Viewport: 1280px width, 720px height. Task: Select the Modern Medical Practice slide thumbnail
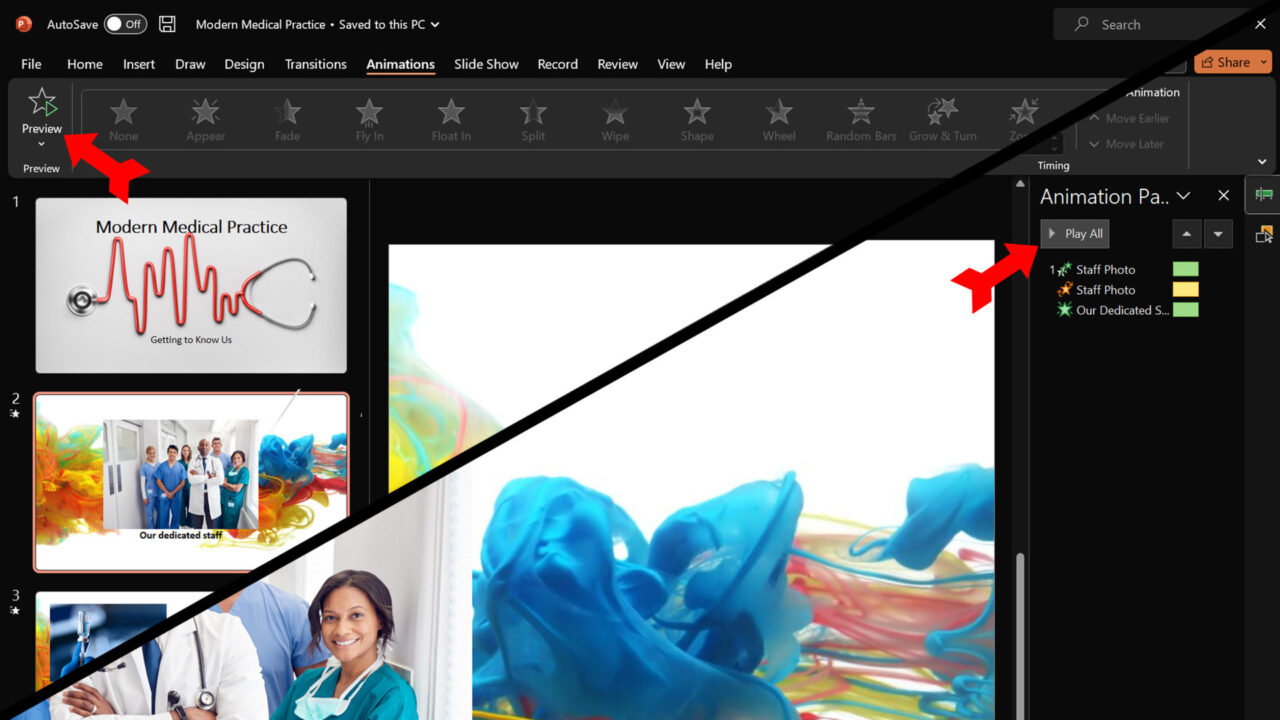click(x=191, y=285)
